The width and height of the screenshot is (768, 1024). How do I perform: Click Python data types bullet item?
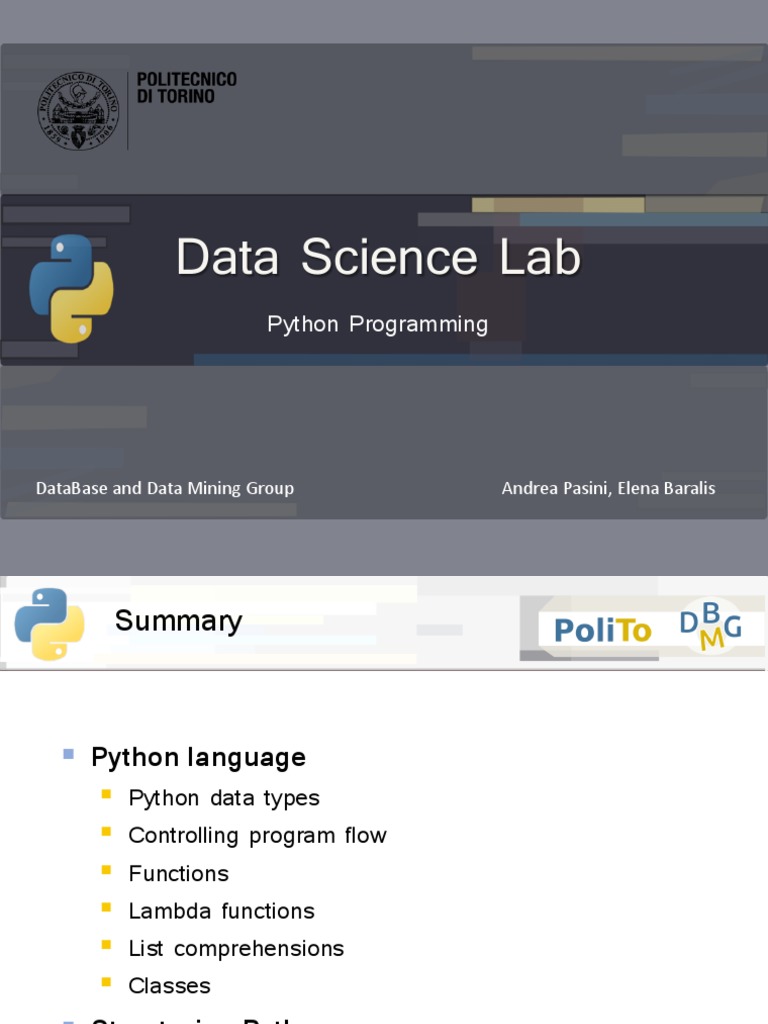224,798
